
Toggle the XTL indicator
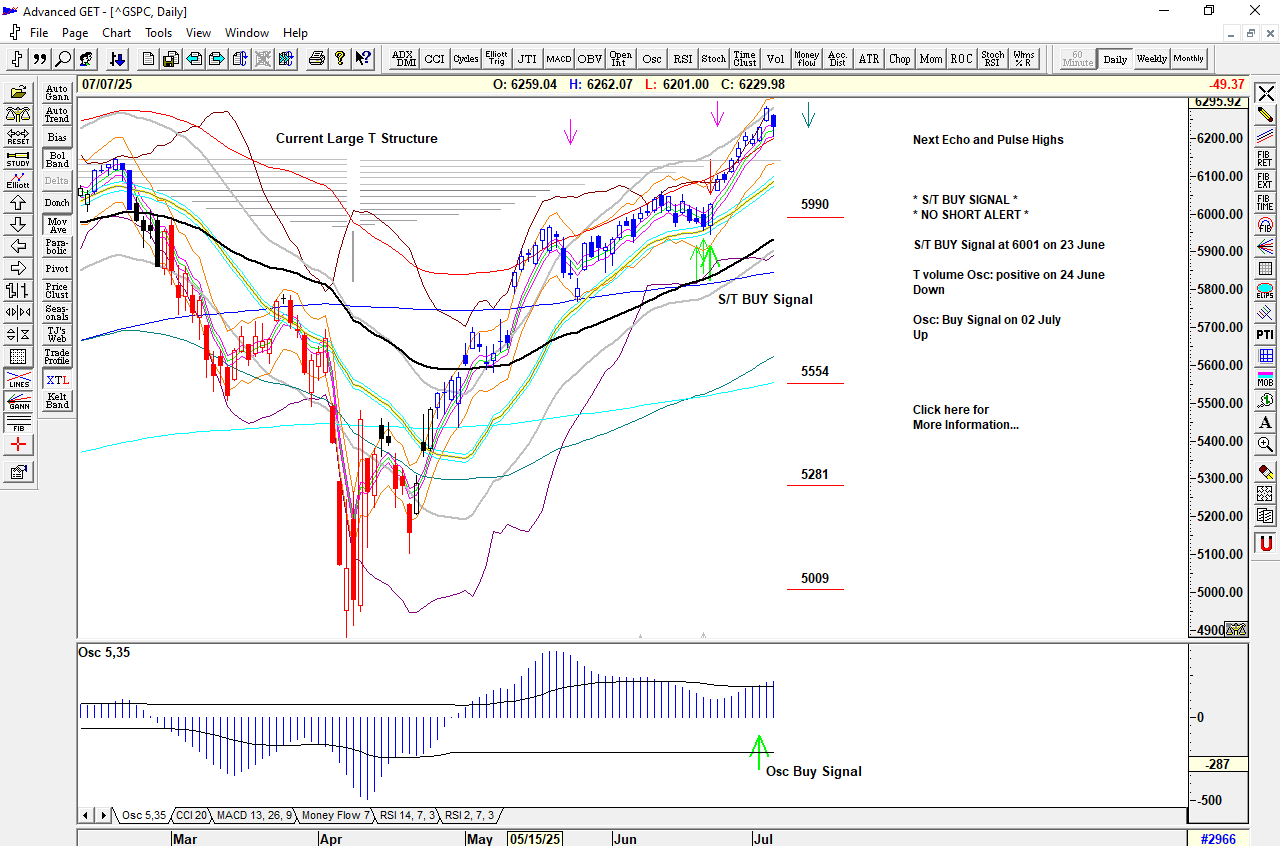coord(57,381)
